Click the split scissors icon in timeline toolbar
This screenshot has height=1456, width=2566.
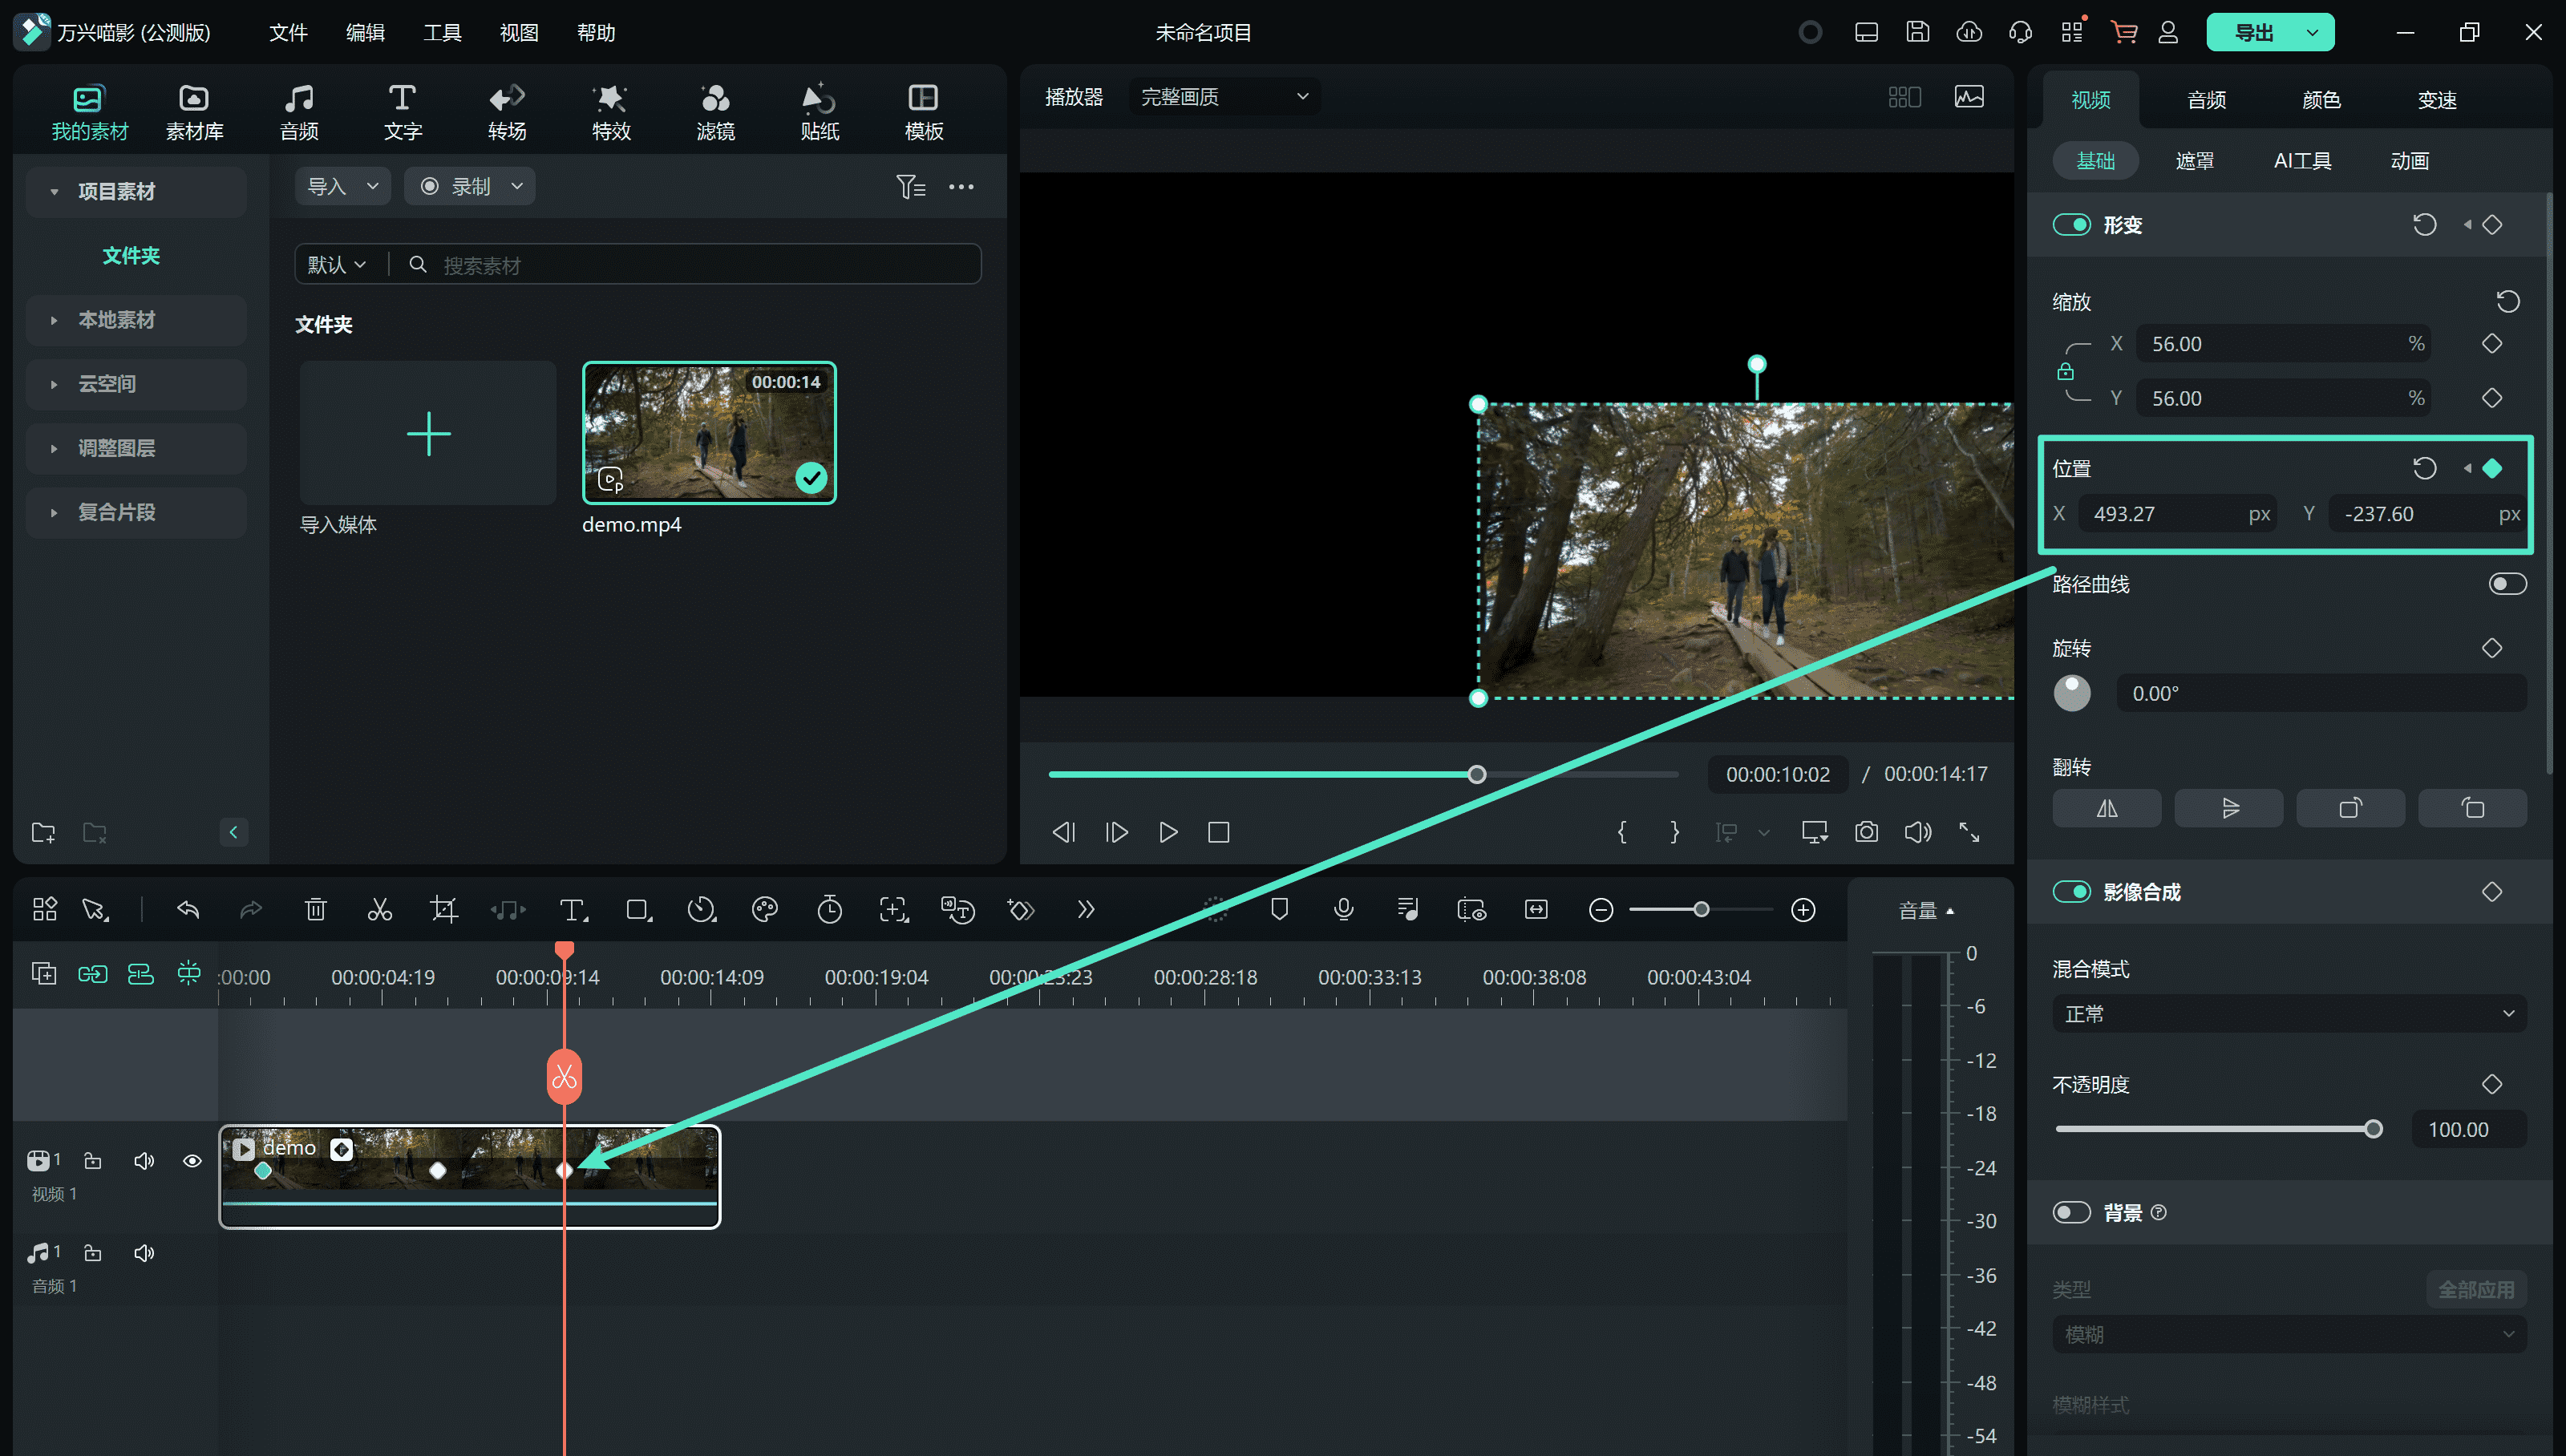(x=379, y=909)
